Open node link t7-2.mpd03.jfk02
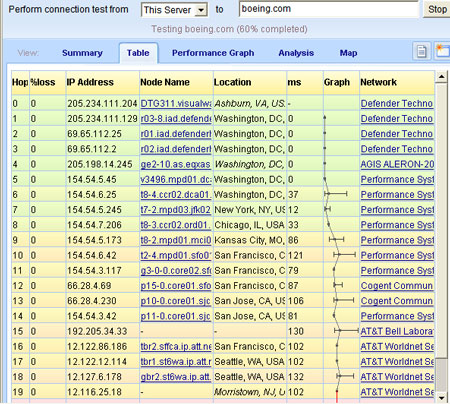Viewport: 450px width, 404px height. (176, 210)
